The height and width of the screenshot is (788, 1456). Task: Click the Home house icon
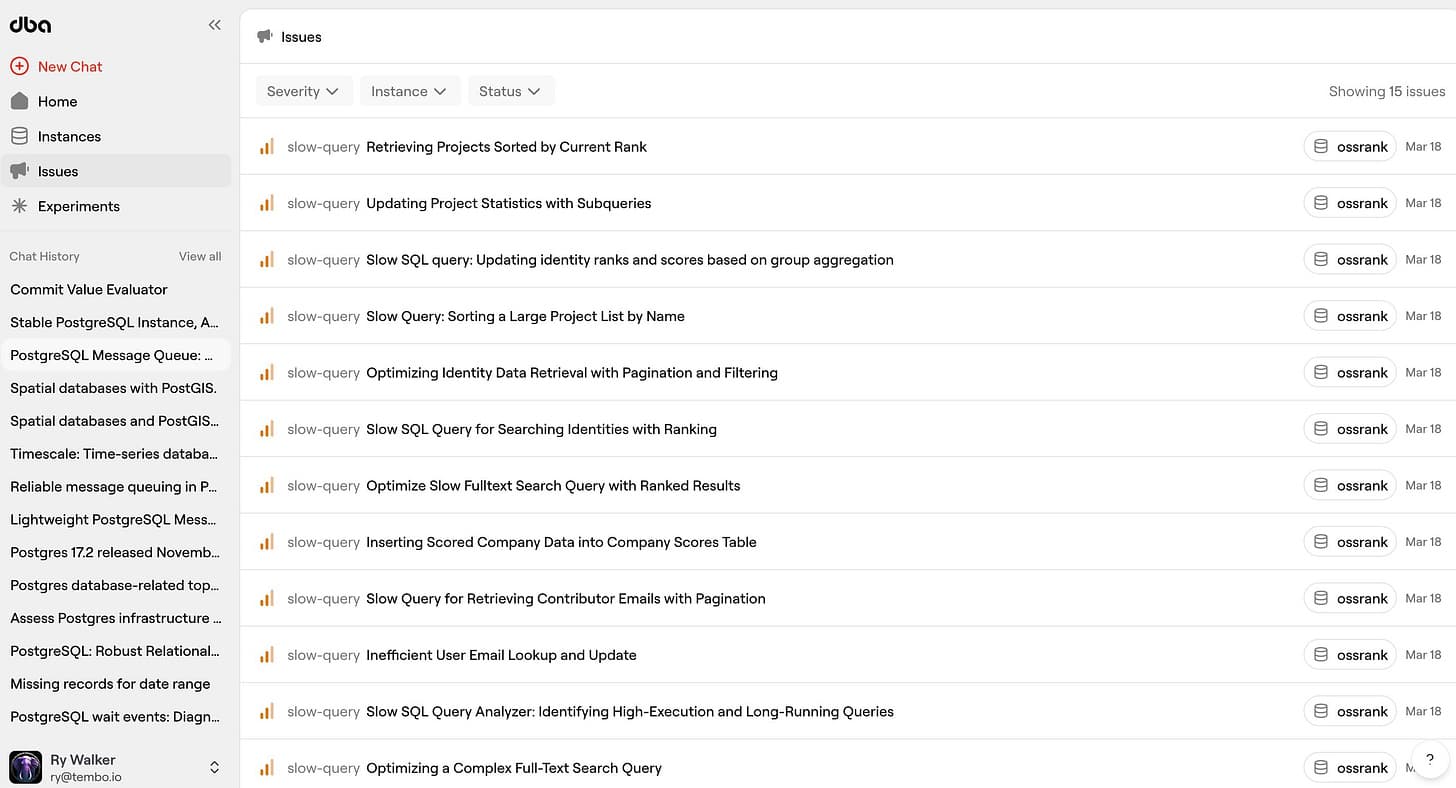click(19, 101)
